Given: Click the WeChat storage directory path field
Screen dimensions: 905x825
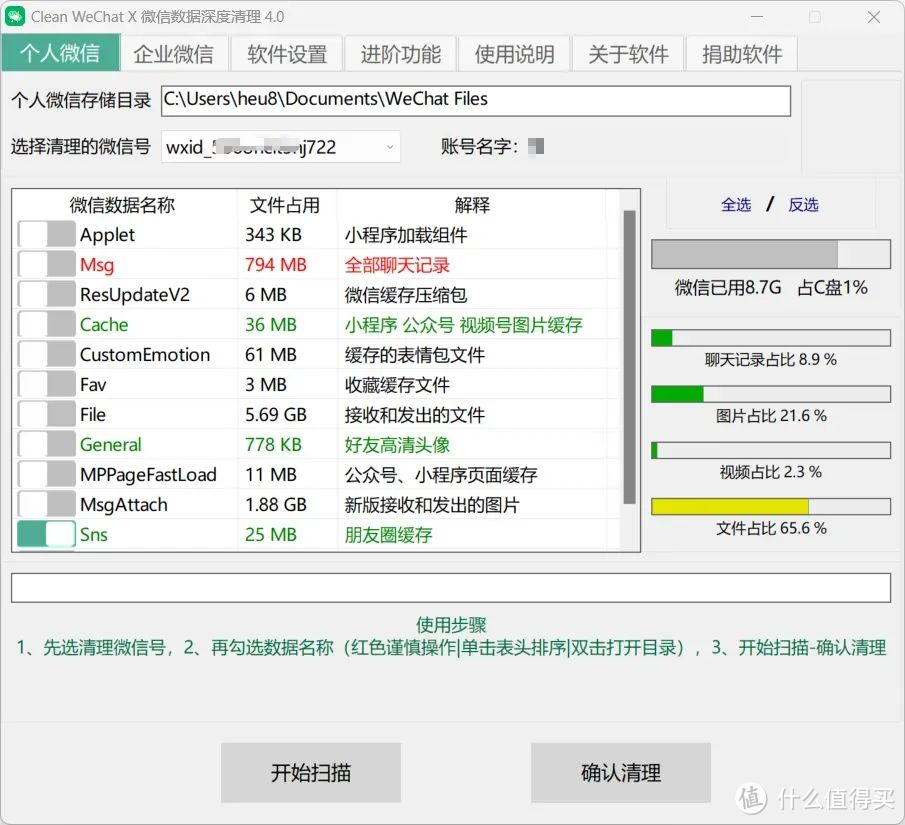Looking at the screenshot, I should point(476,100).
